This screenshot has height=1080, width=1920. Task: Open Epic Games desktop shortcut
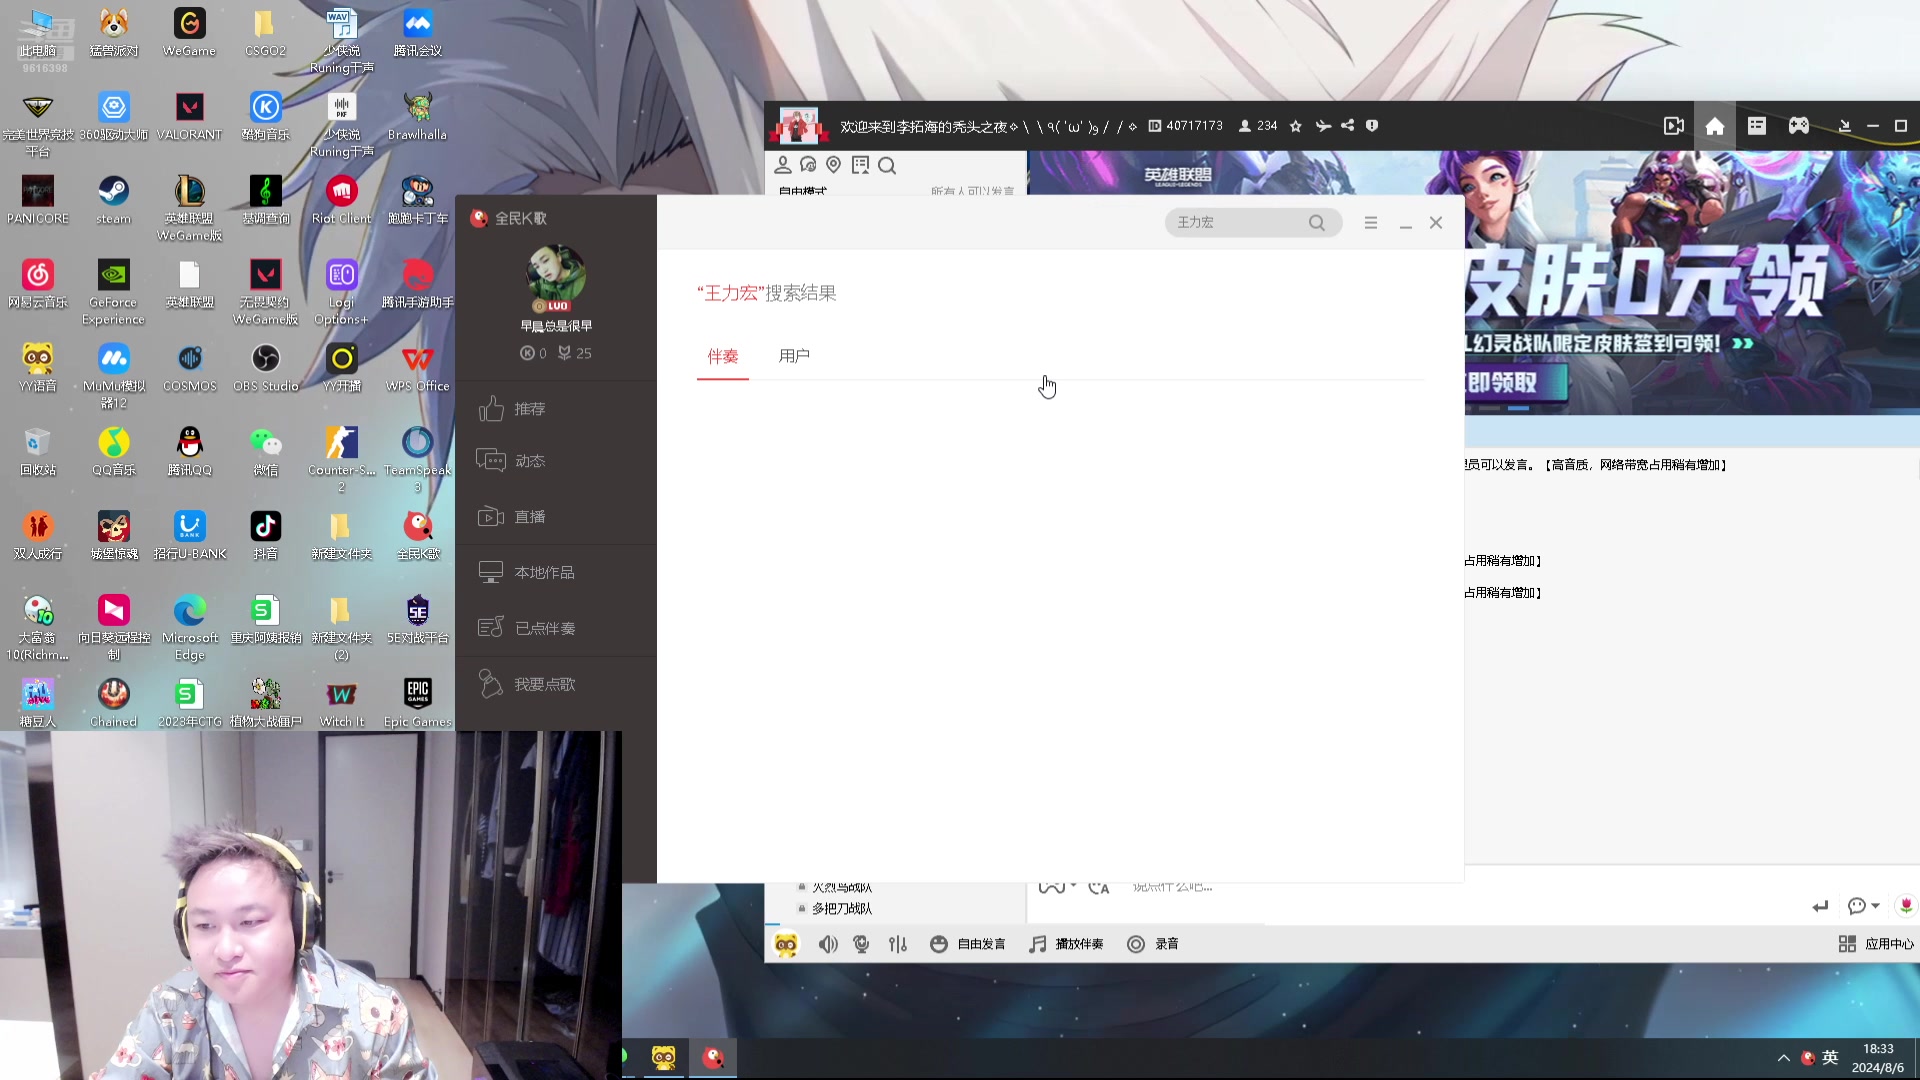(x=418, y=703)
